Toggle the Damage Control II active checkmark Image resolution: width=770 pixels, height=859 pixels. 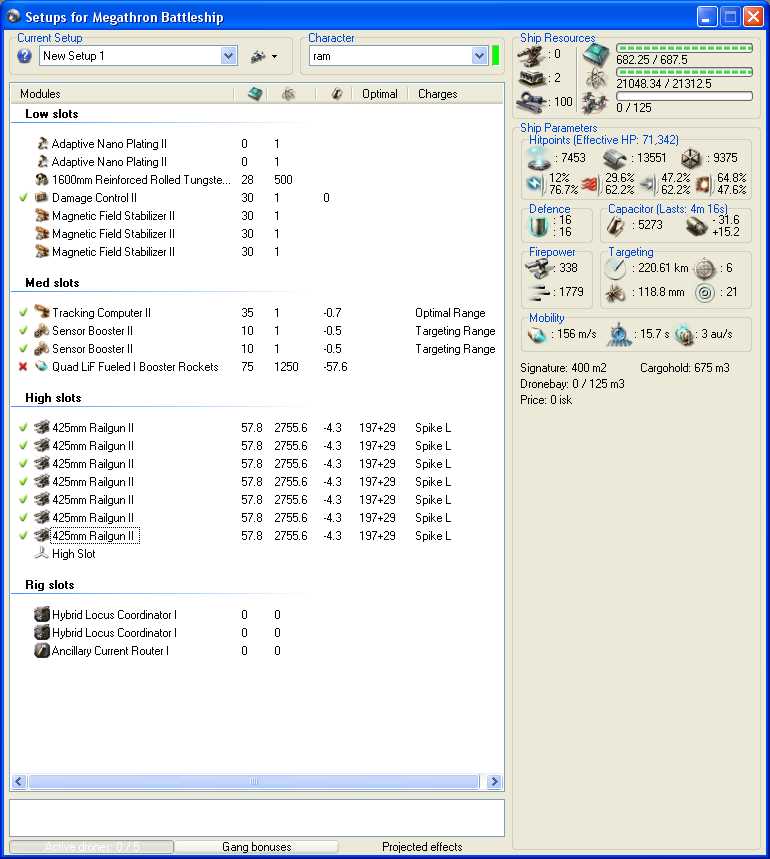pyautogui.click(x=23, y=198)
